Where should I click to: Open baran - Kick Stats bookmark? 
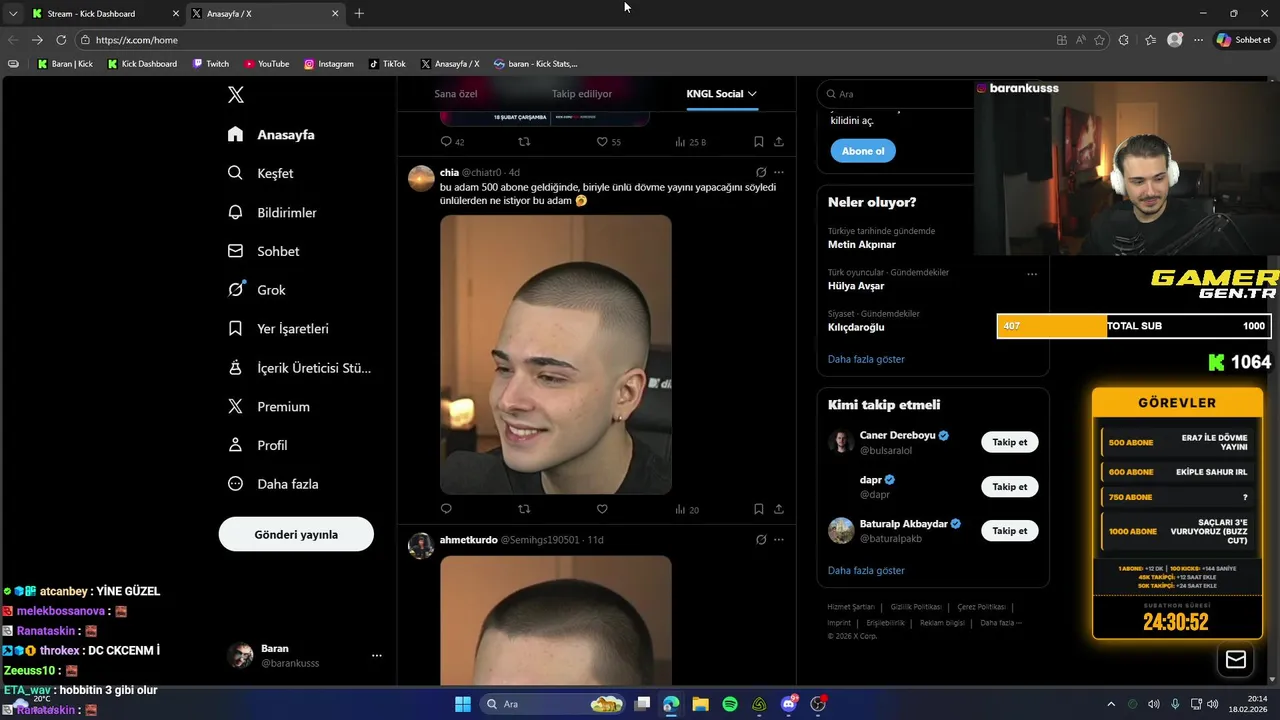tap(536, 64)
